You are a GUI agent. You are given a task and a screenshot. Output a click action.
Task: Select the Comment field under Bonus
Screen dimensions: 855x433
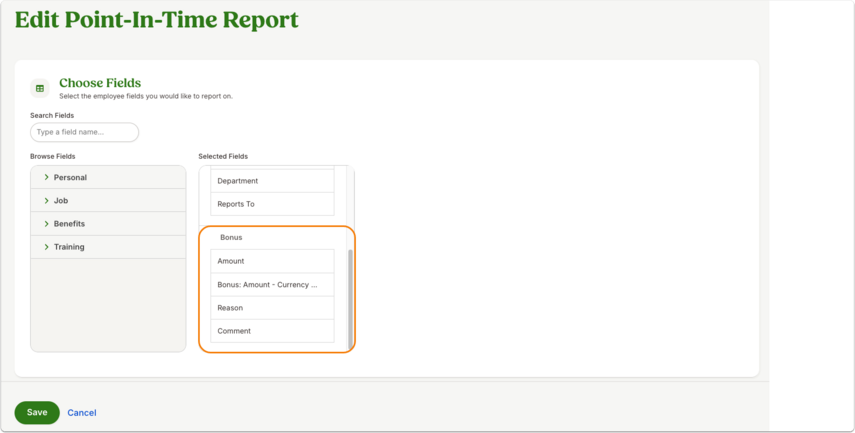tap(272, 331)
